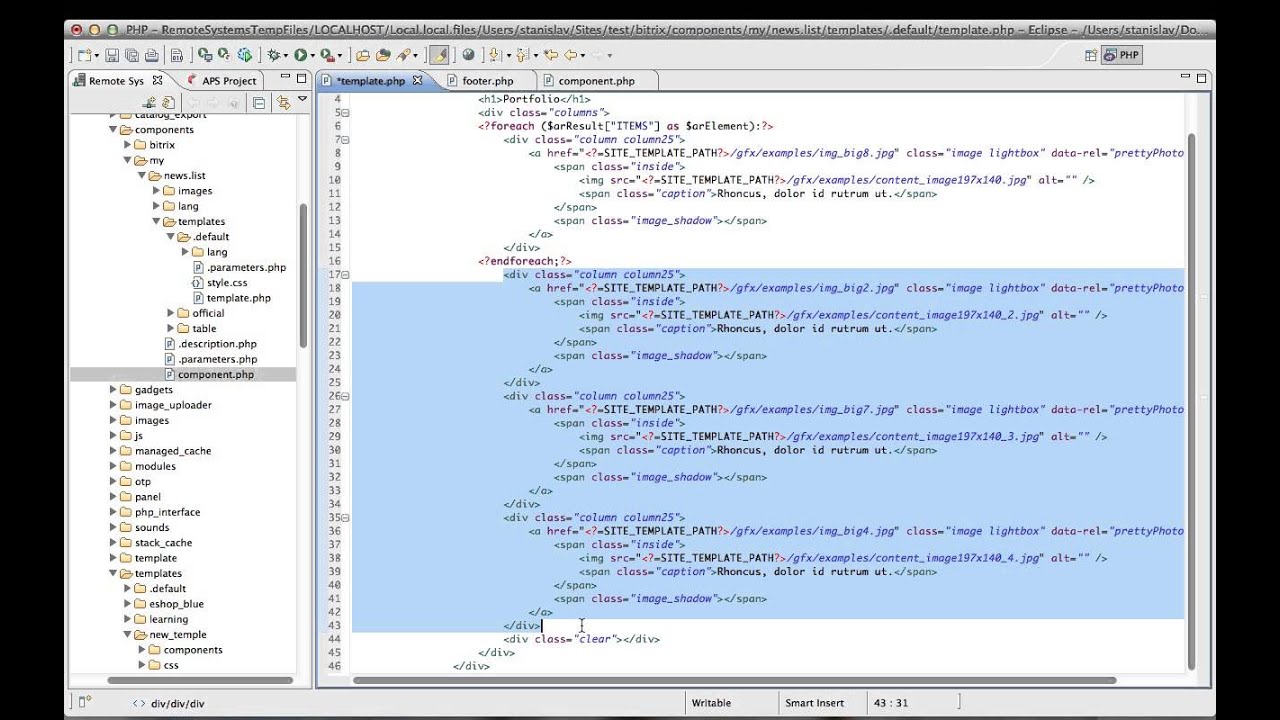The height and width of the screenshot is (720, 1280).
Task: Toggle code folding at line 26
Action: tap(345, 396)
